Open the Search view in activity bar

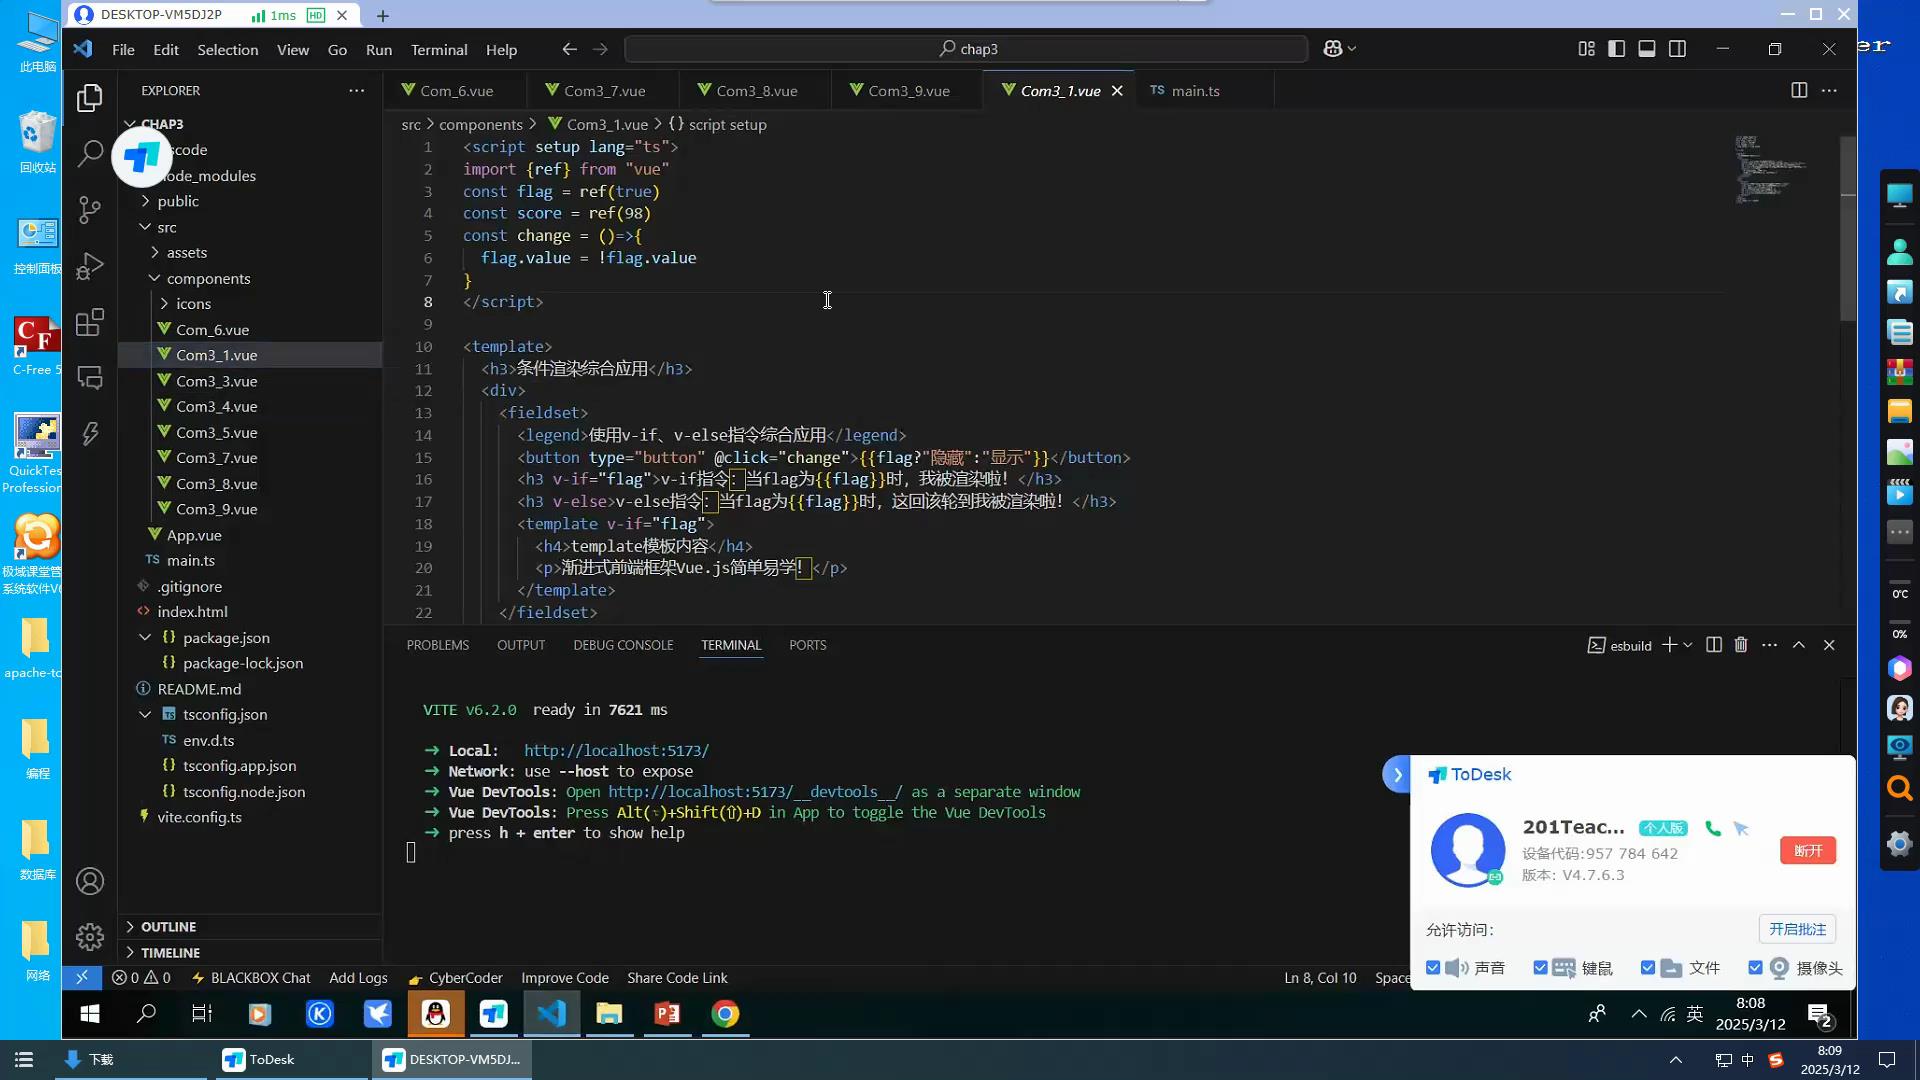tap(90, 153)
